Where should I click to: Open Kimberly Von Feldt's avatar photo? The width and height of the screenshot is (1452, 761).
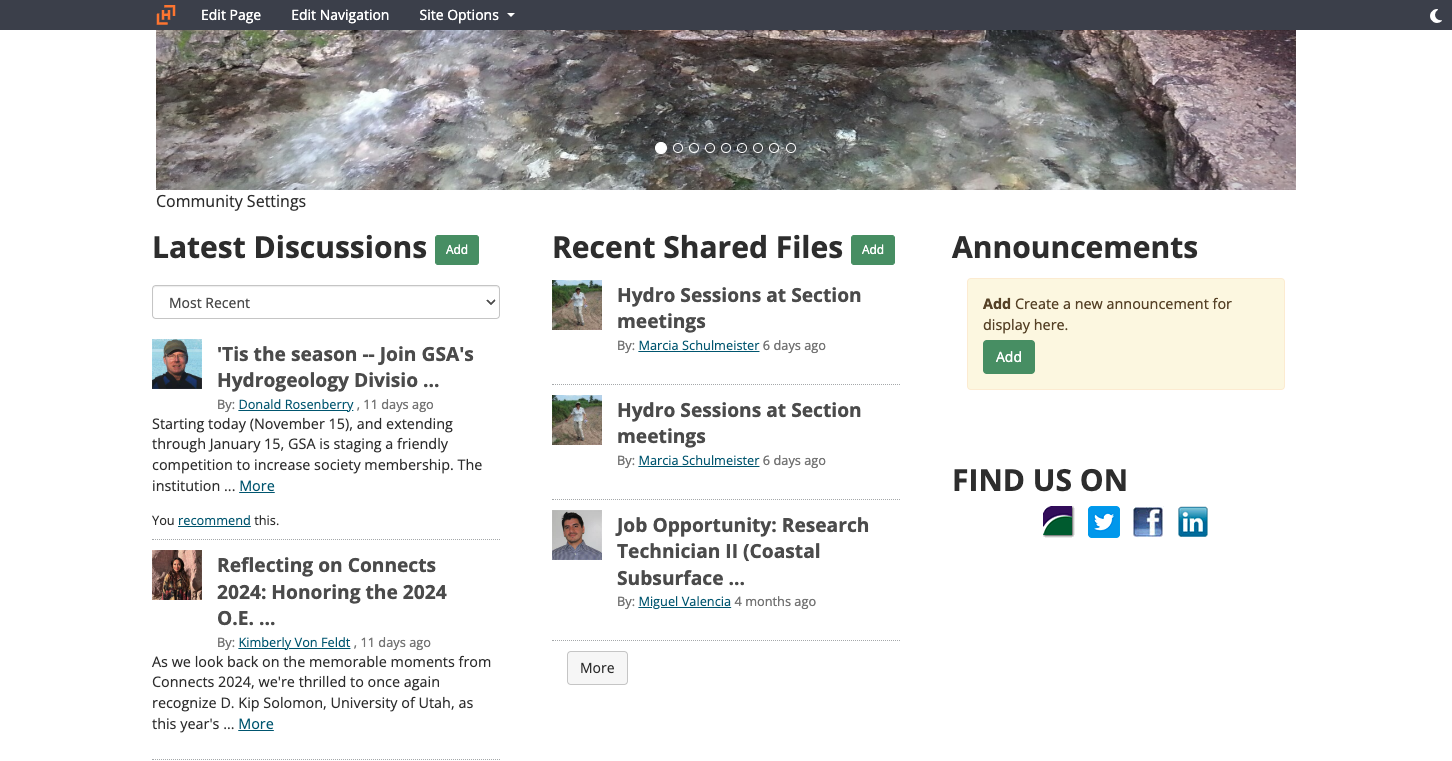(x=177, y=575)
